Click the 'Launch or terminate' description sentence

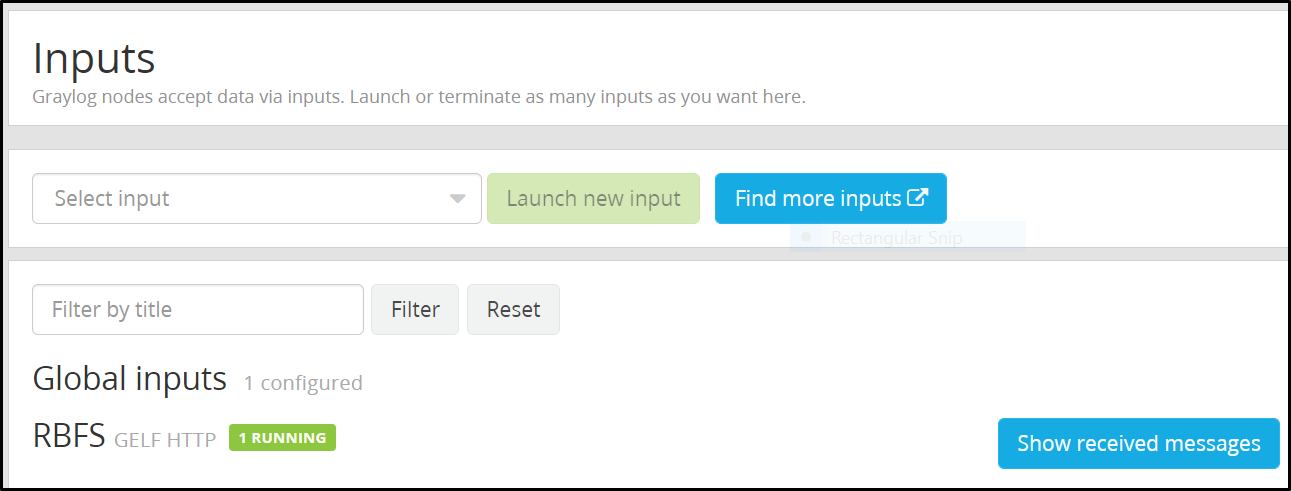[x=577, y=97]
